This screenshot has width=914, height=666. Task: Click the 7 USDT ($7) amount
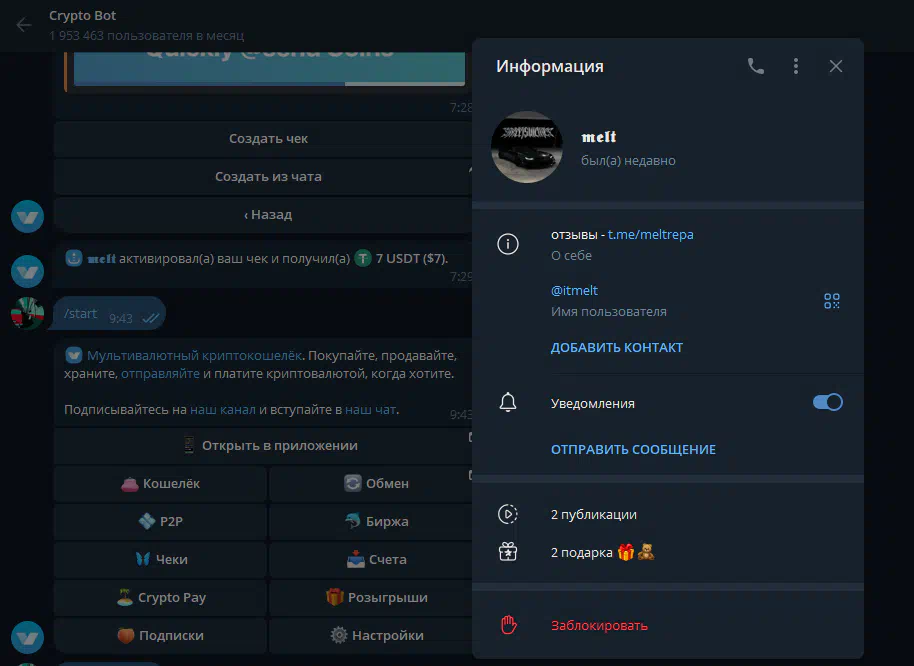[x=411, y=258]
